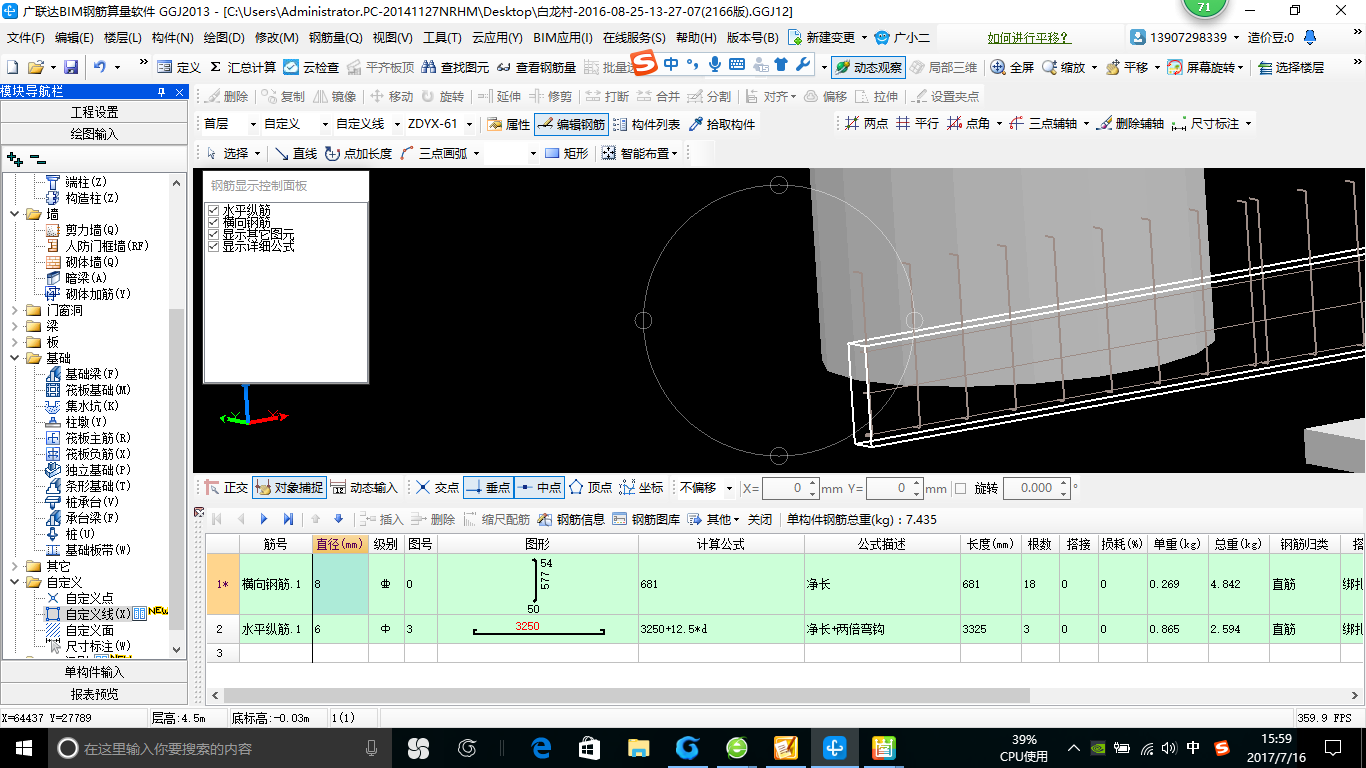Open the 如何进行平移? help link
Viewport: 1366px width, 768px height.
click(1029, 38)
